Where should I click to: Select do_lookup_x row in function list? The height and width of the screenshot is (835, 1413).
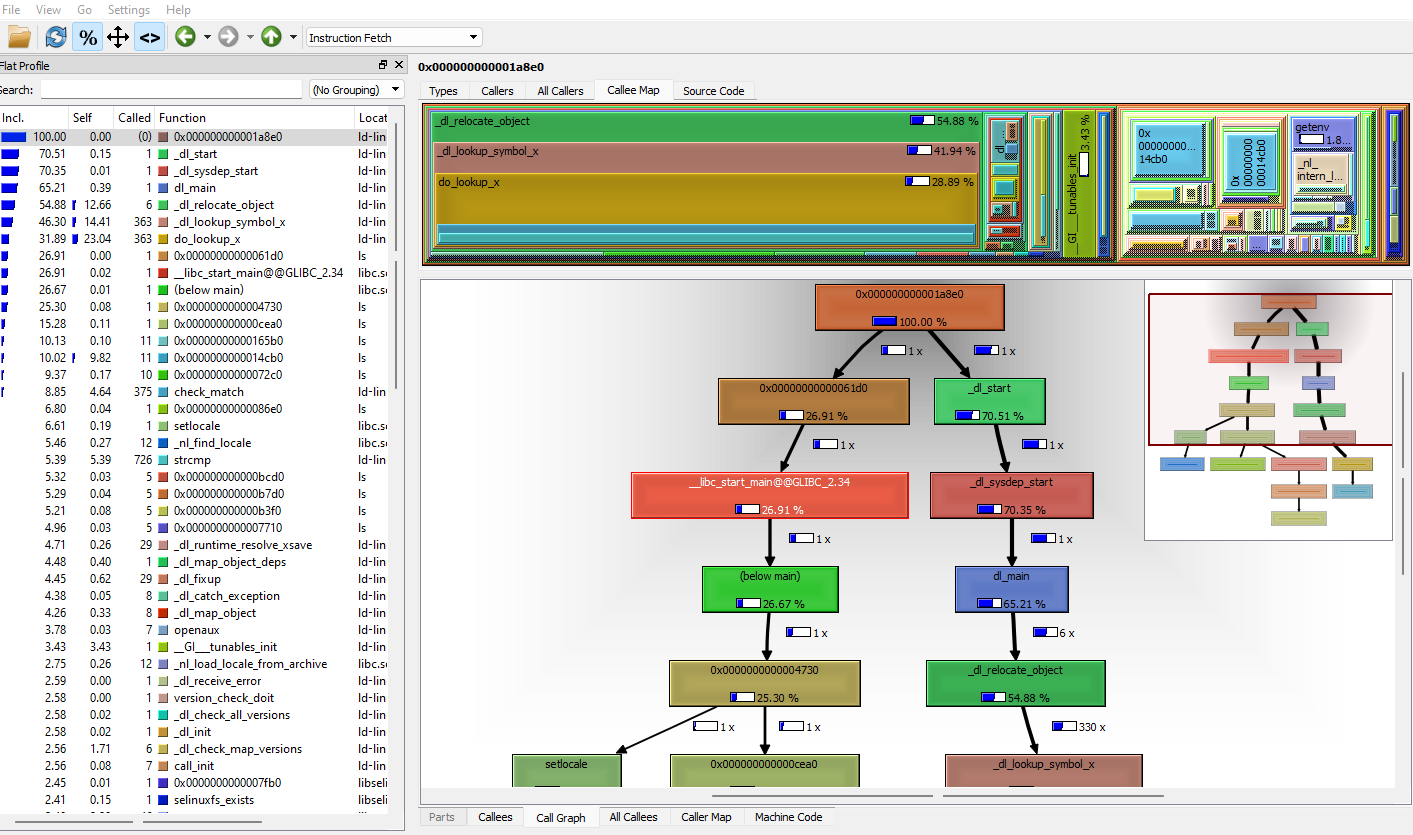207,239
